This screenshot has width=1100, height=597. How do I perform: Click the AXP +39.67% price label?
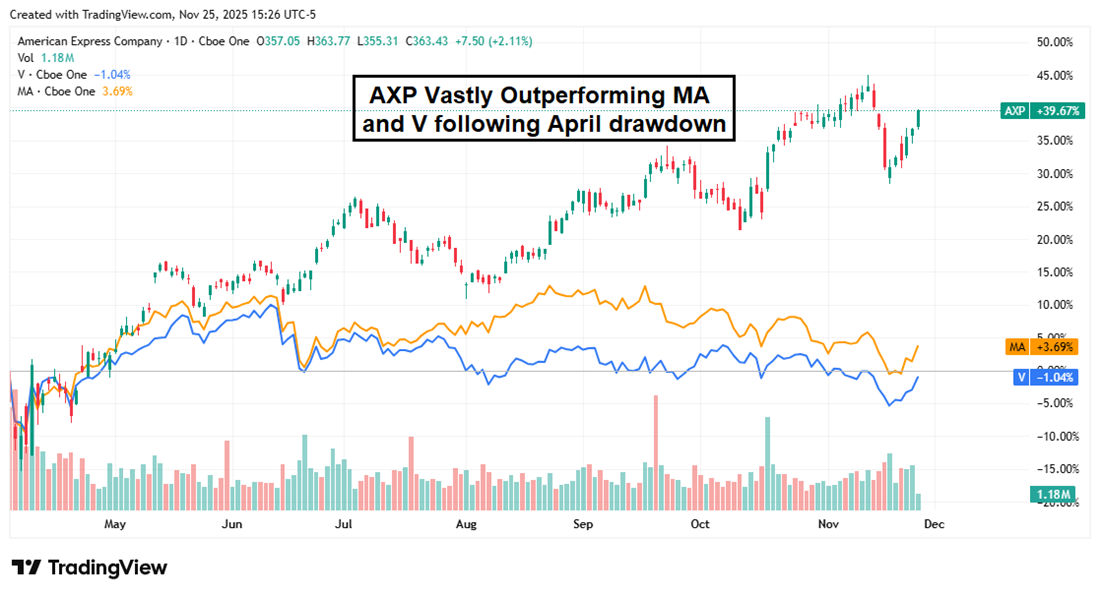[1042, 111]
